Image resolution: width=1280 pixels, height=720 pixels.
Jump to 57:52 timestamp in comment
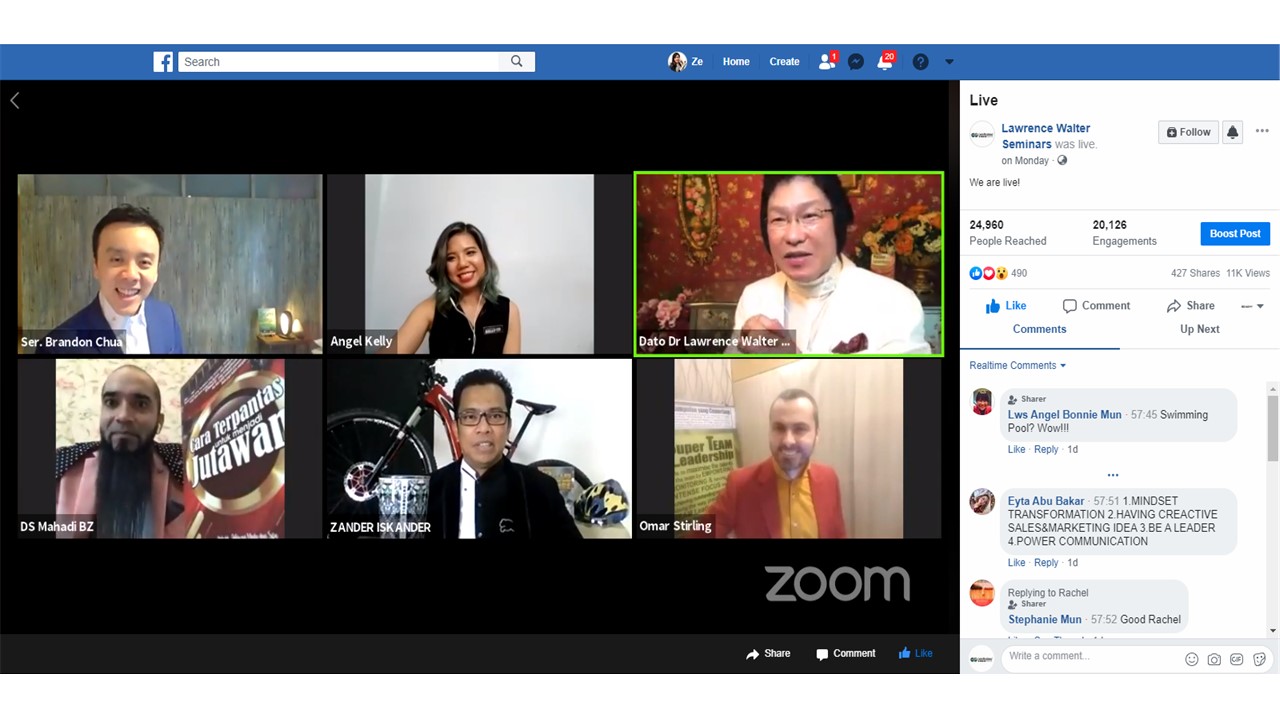(1104, 620)
